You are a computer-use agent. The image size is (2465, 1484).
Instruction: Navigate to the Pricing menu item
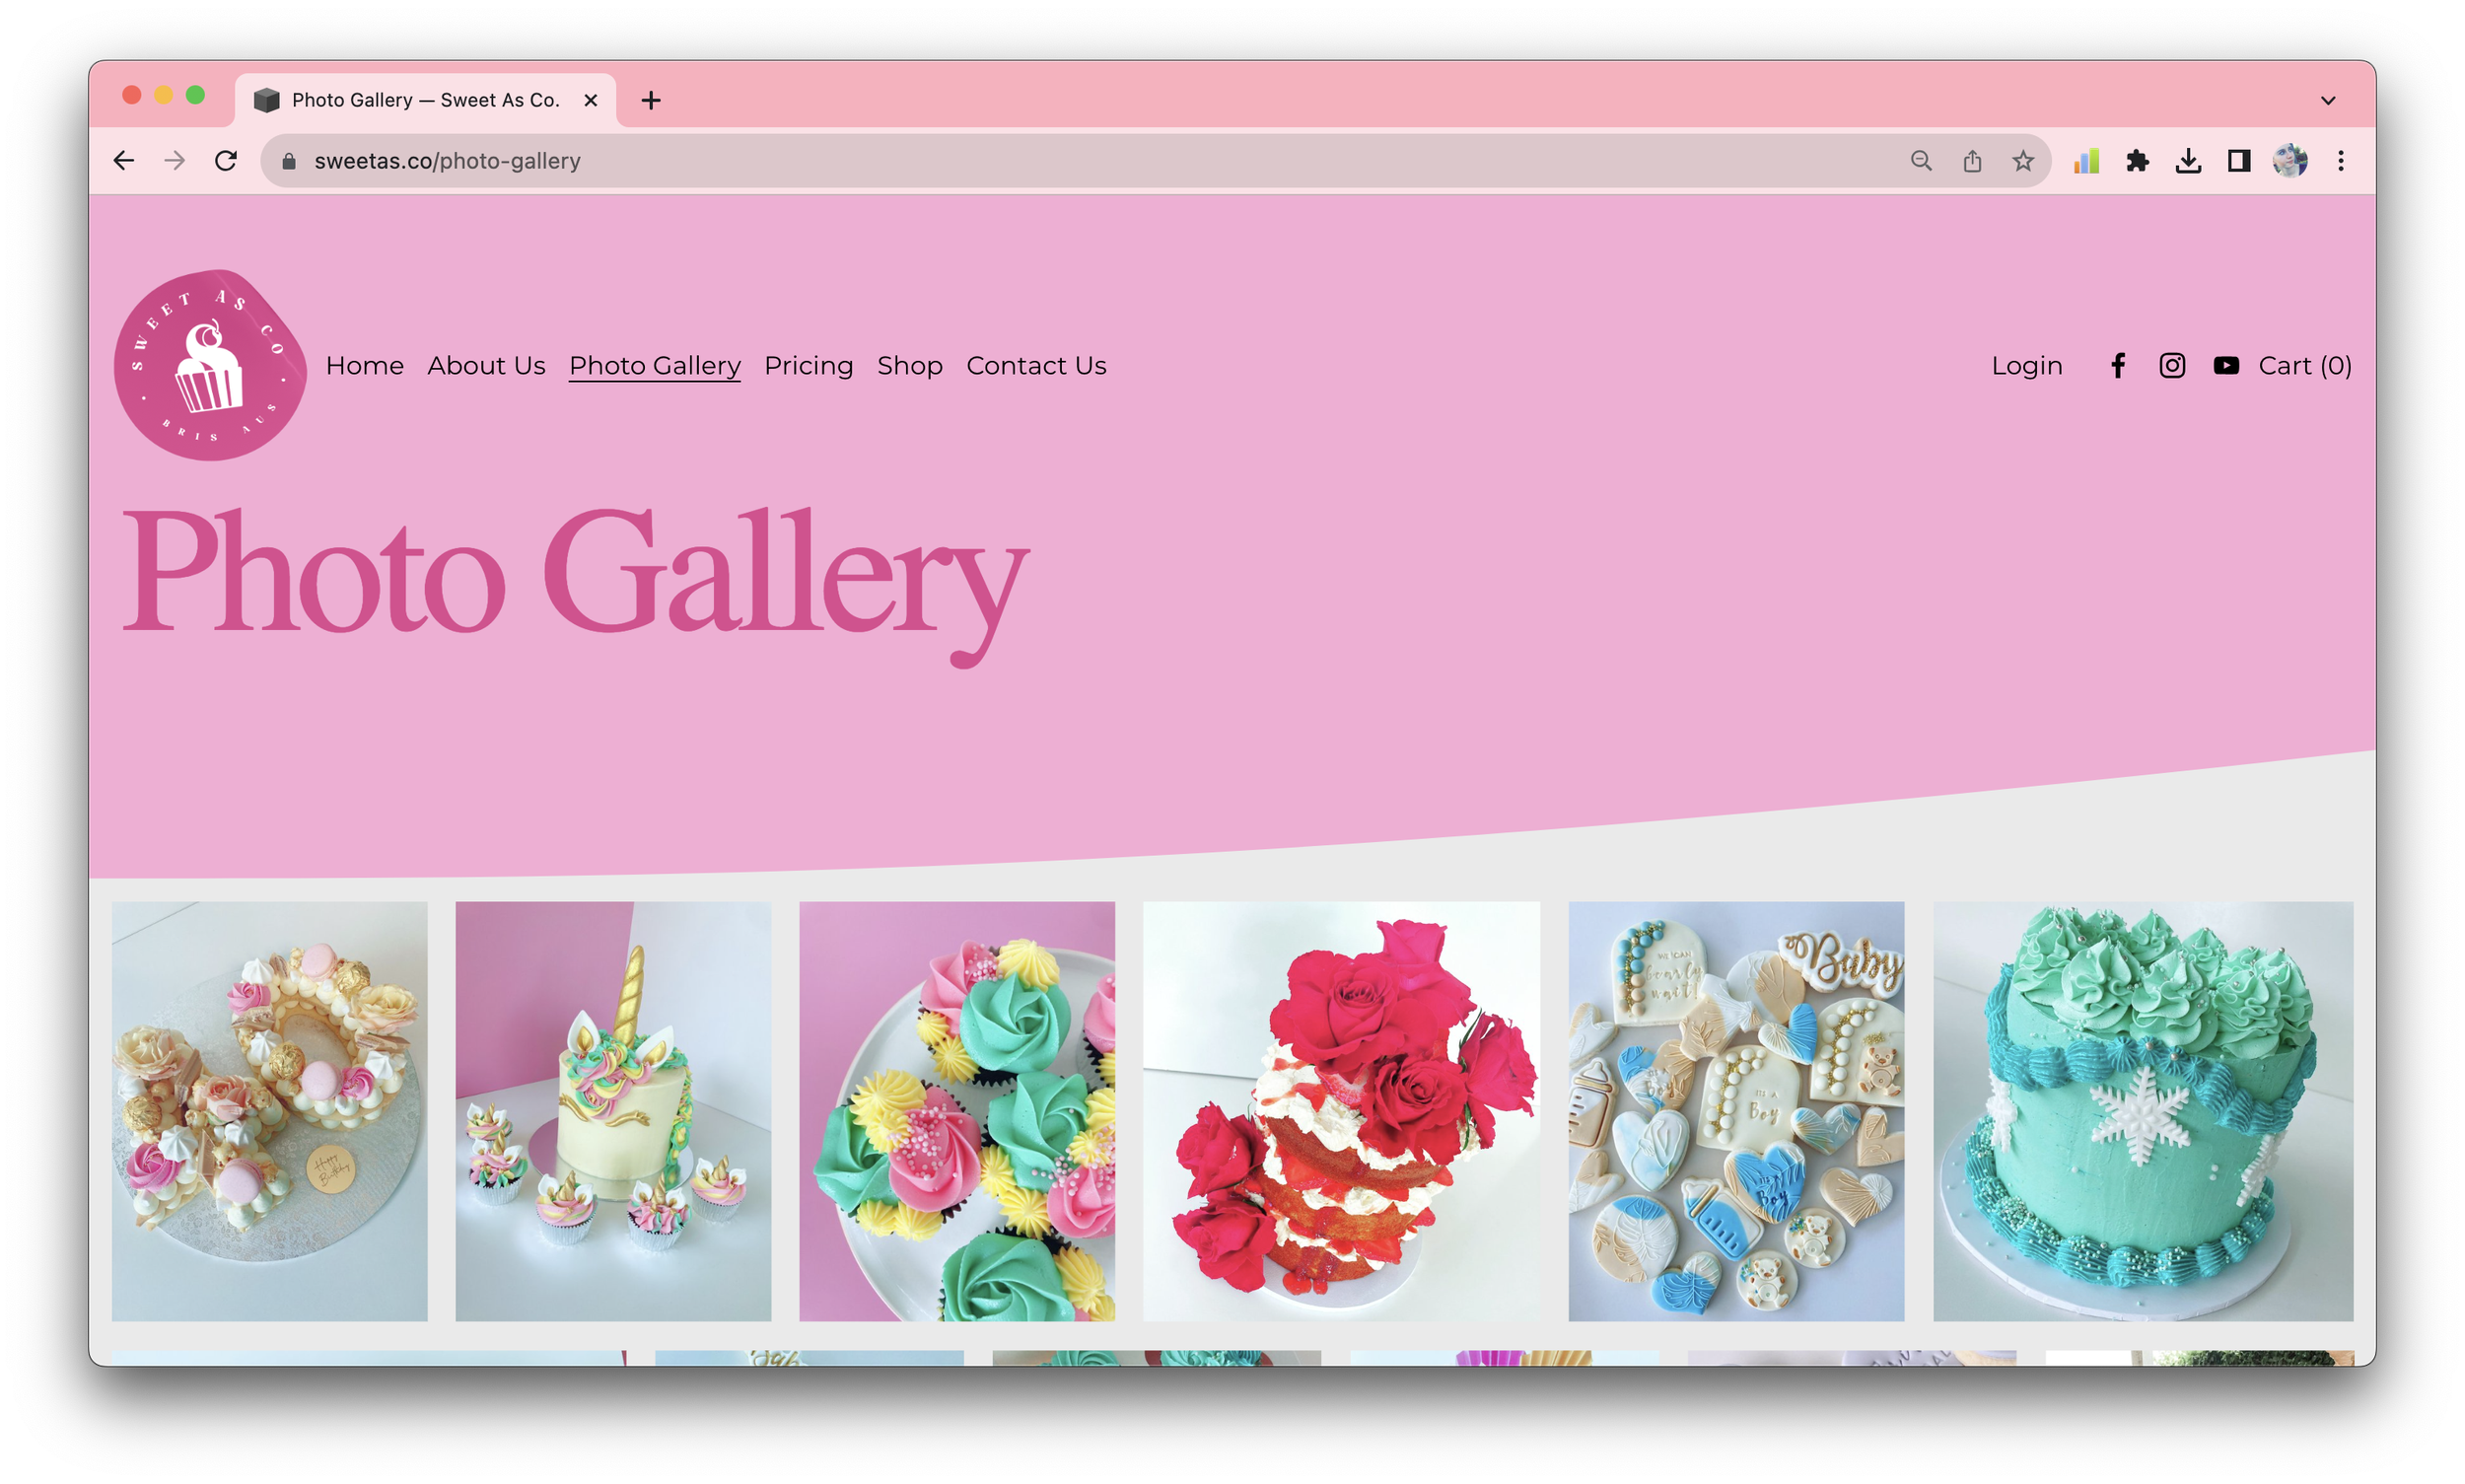click(808, 365)
